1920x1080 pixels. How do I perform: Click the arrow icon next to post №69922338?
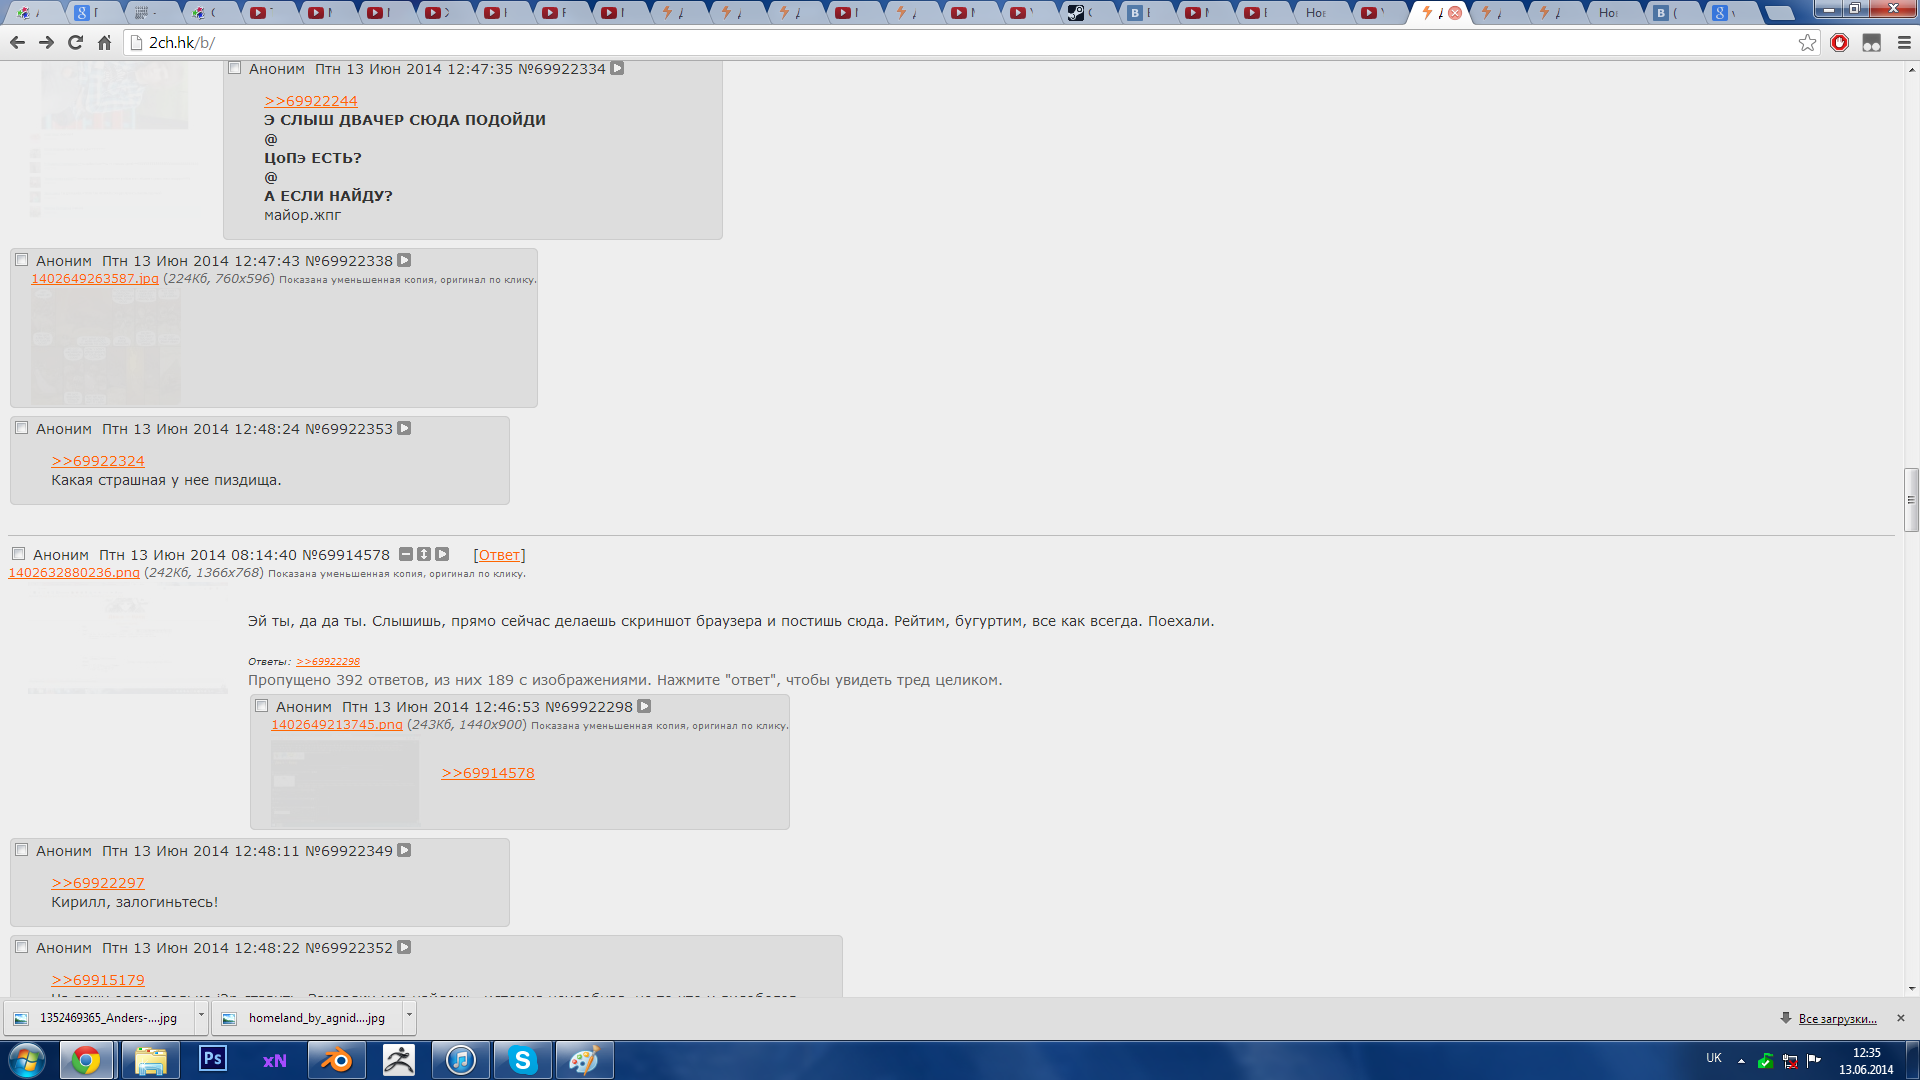pyautogui.click(x=404, y=260)
